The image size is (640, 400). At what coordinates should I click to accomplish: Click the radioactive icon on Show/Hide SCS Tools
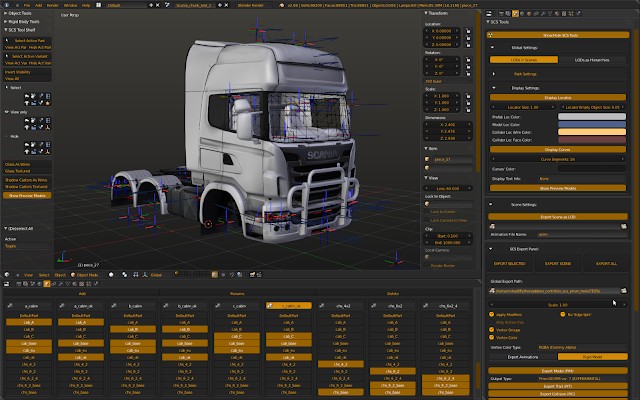[490, 35]
